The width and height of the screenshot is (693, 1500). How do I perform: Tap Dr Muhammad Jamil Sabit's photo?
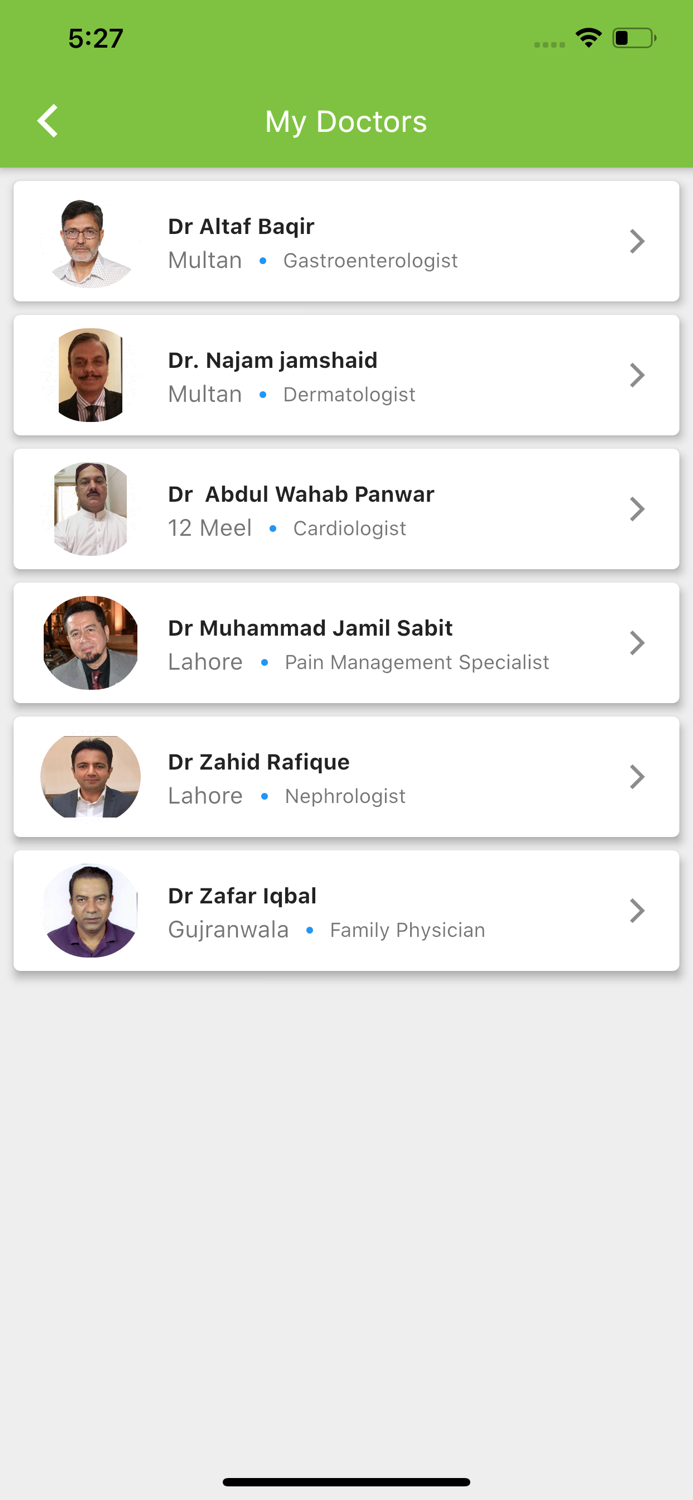(90, 643)
